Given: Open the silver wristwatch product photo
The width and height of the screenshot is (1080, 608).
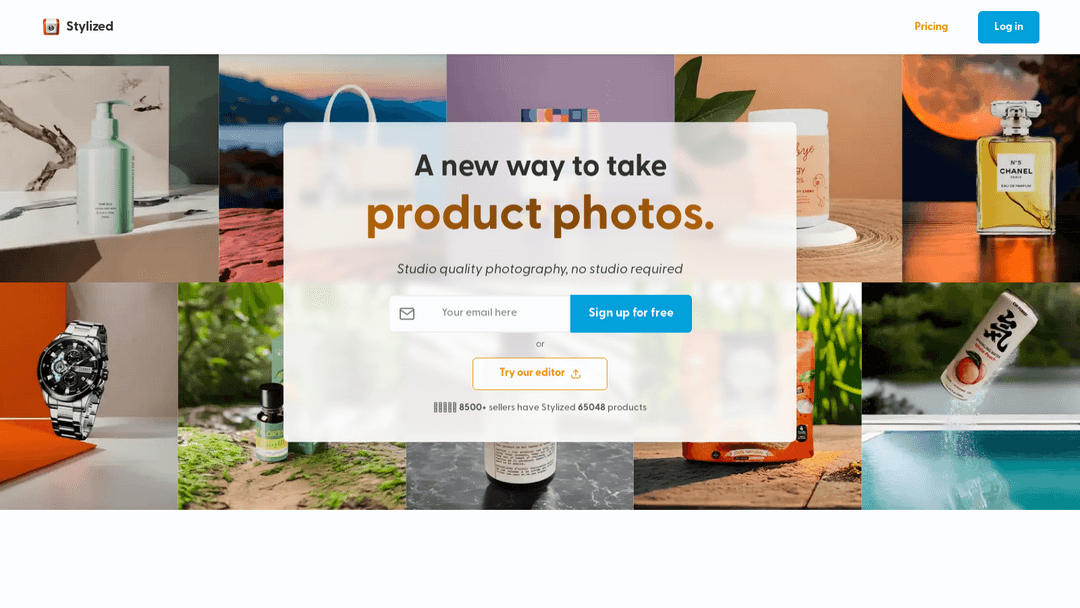Looking at the screenshot, I should point(89,396).
